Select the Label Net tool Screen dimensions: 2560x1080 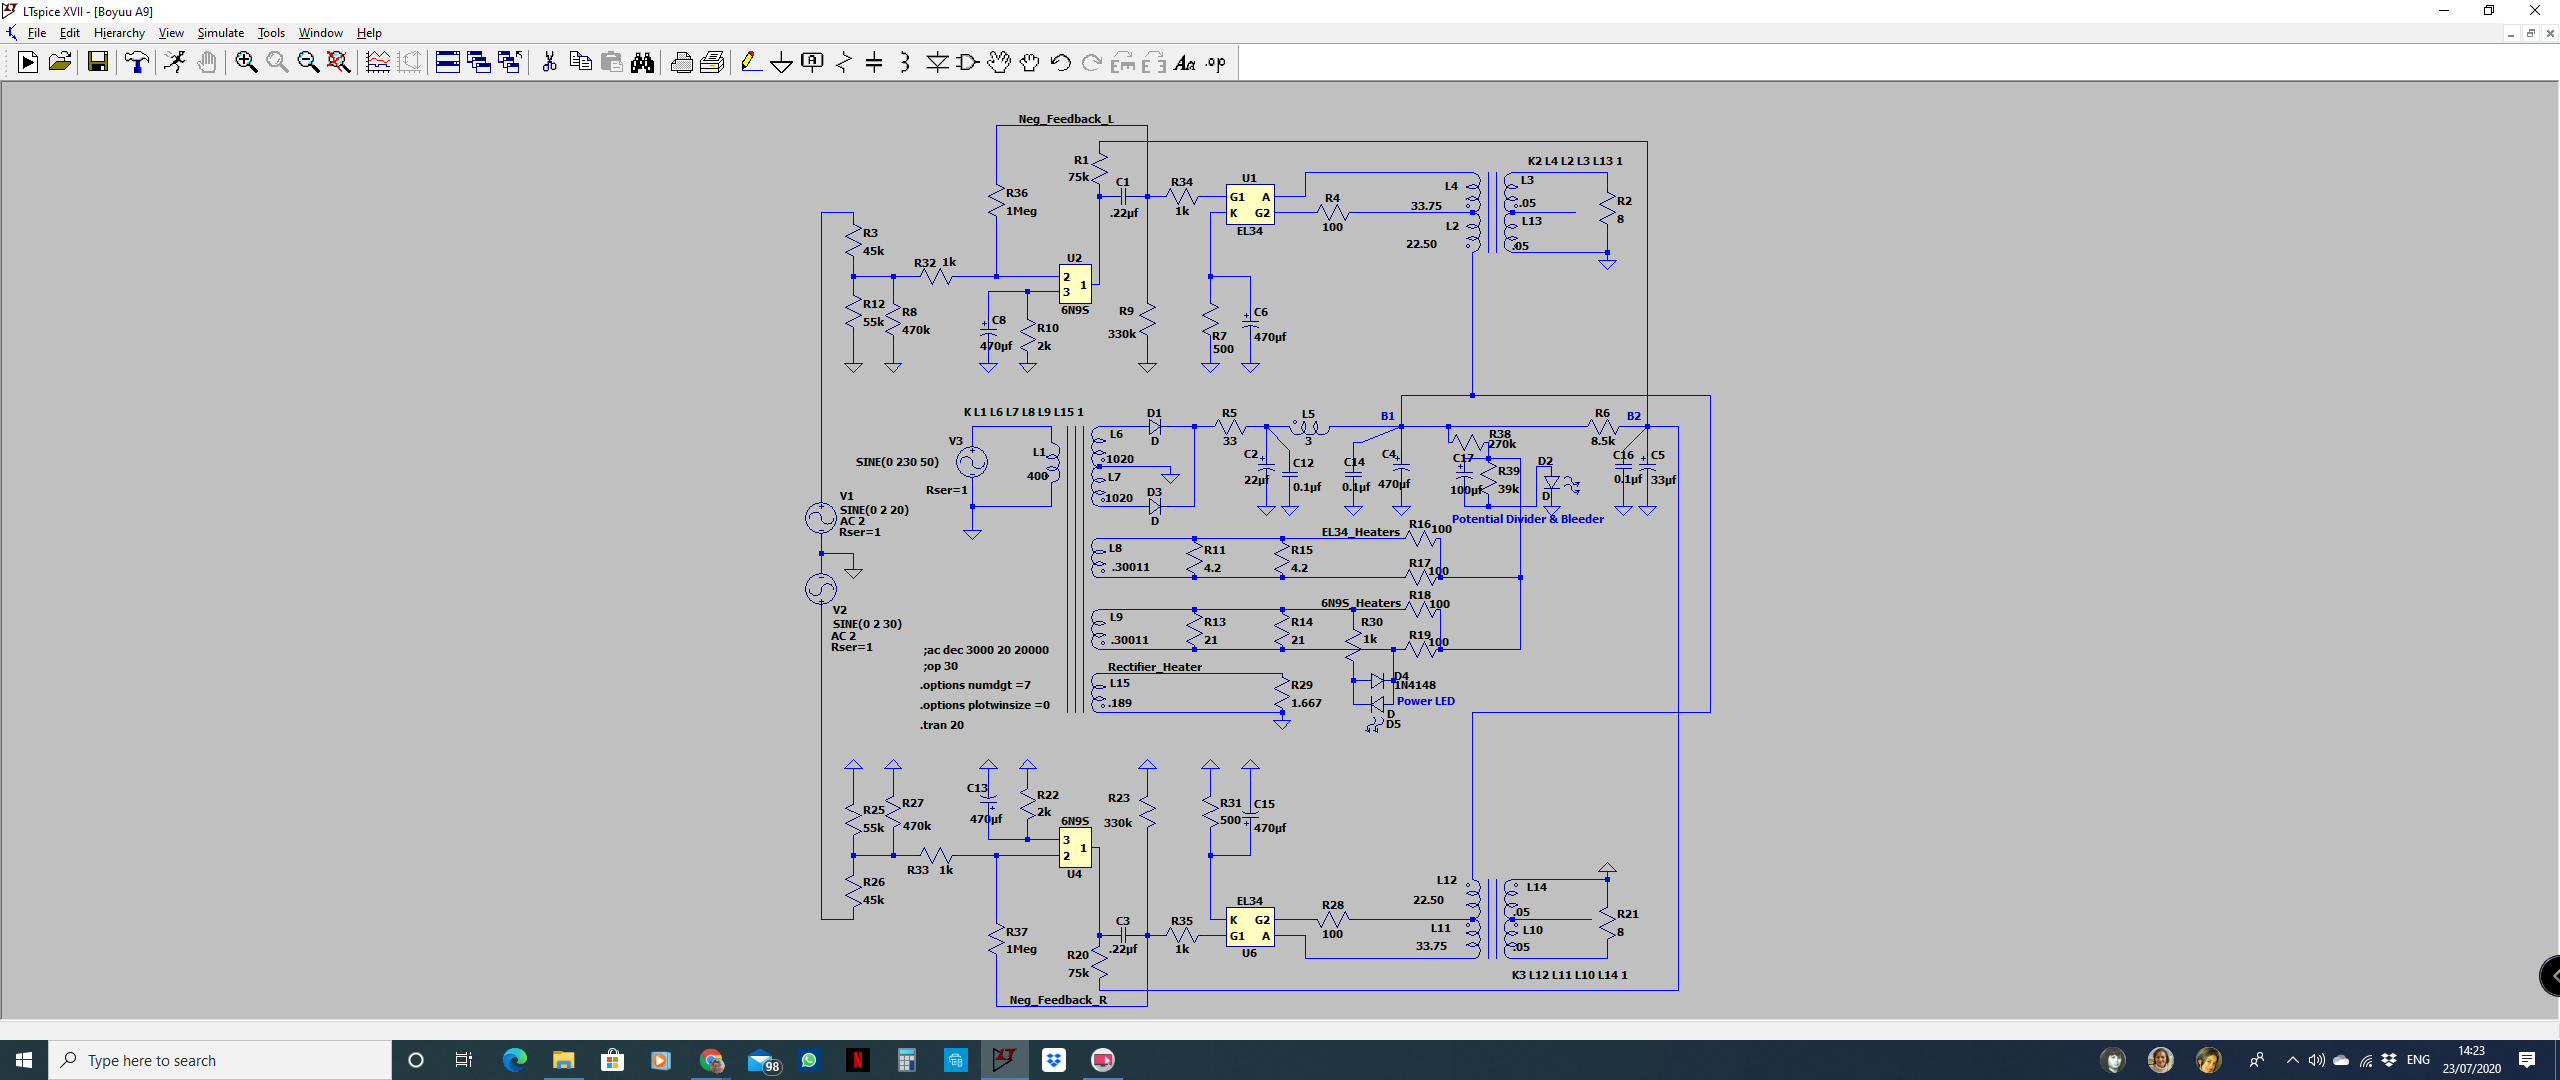click(x=813, y=62)
